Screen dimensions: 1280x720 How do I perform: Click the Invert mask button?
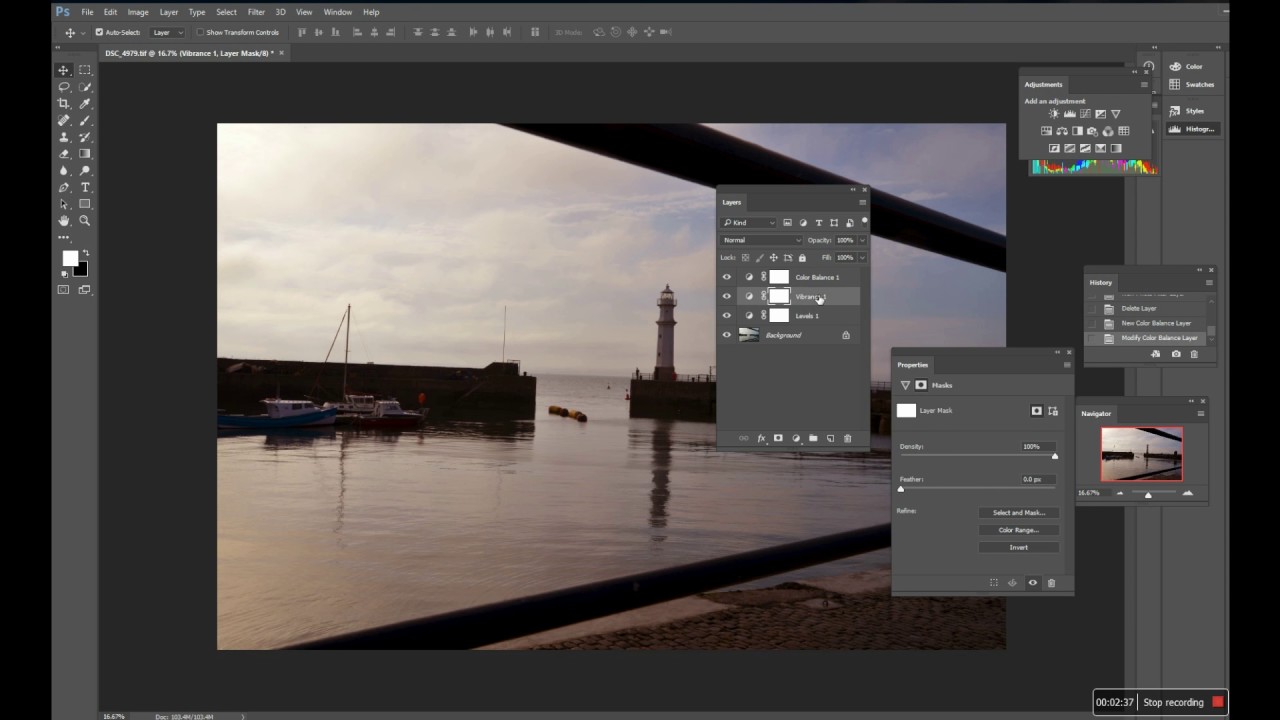coord(1018,547)
